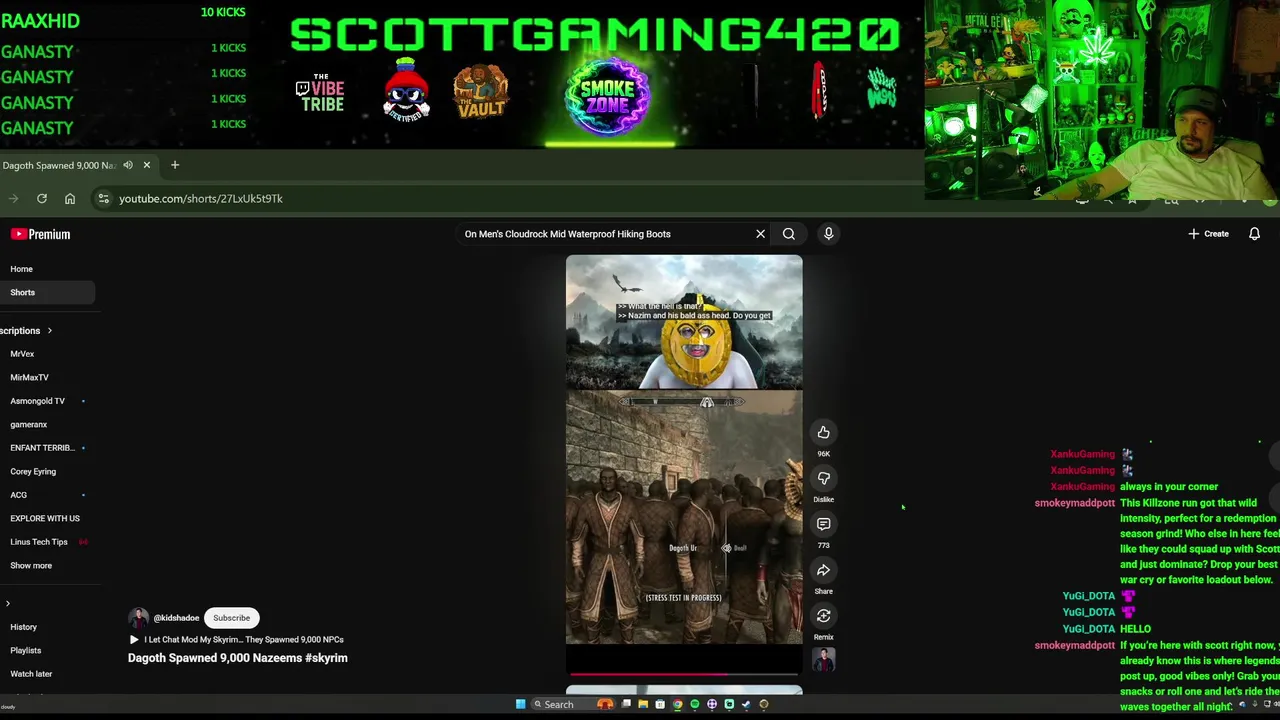Viewport: 1280px width, 720px height.
Task: Open YouTube notifications bell
Action: 1254,234
